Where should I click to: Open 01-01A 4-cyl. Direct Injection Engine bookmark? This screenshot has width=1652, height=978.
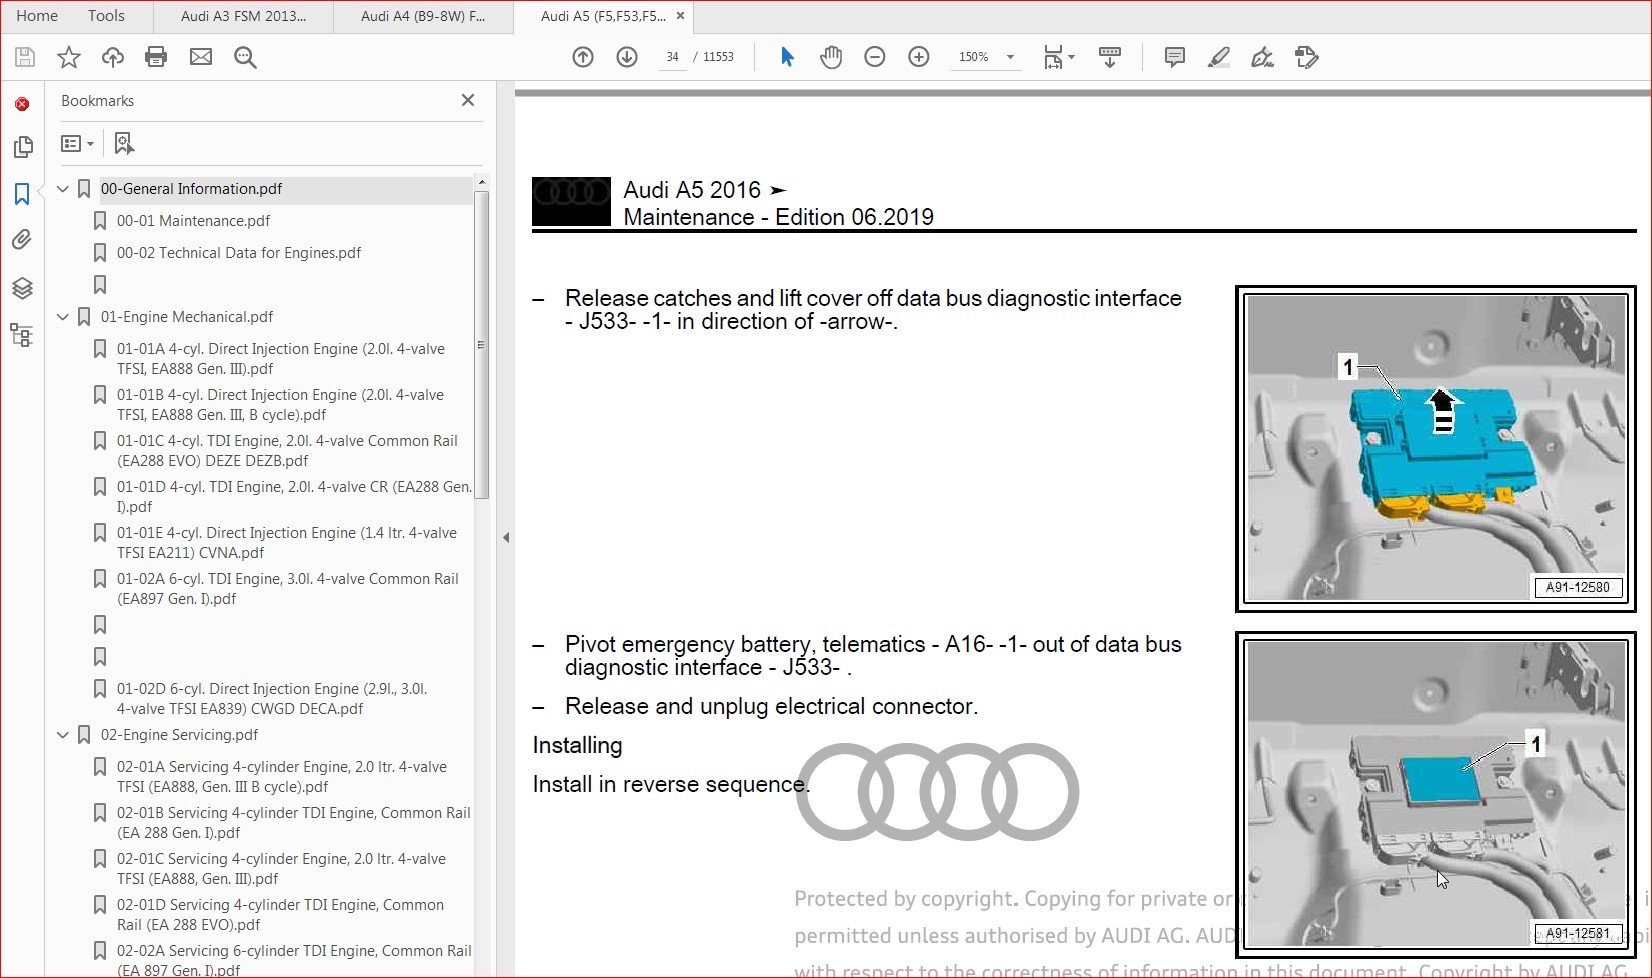tap(281, 359)
